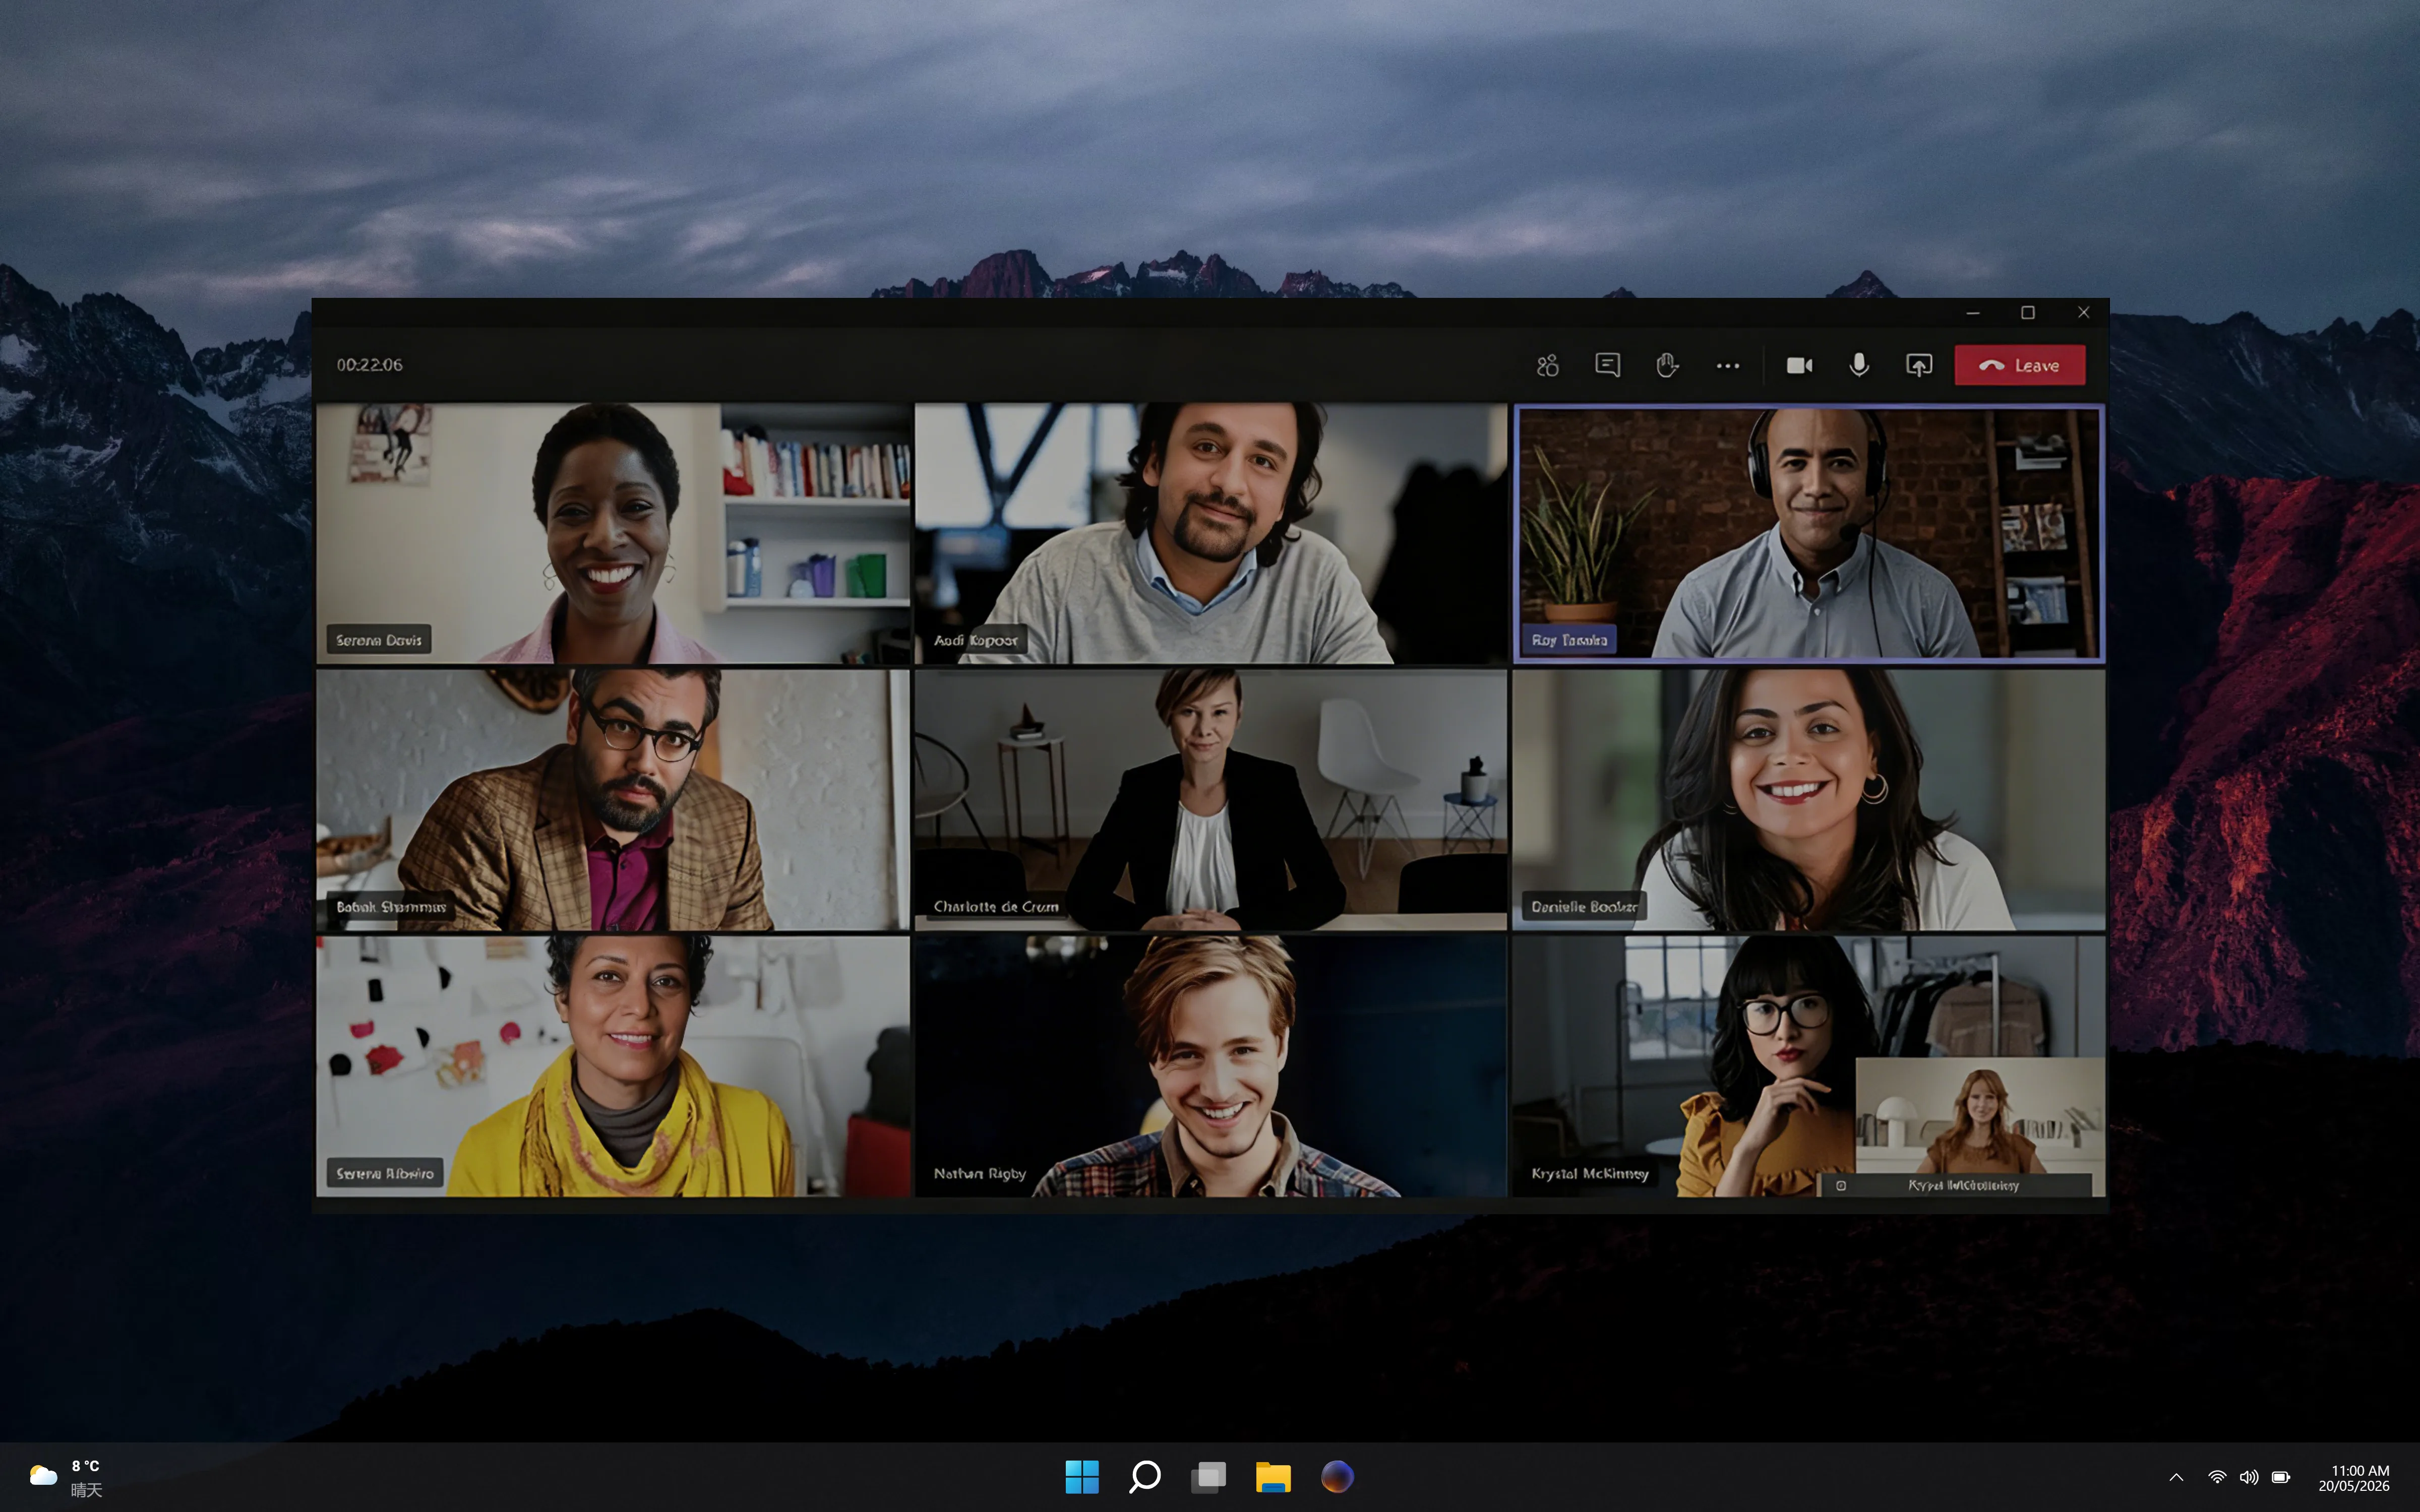Screen dimensions: 2420x1512
Task: Click the highlighted Ray Tanaka video tile
Action: click(1808, 533)
